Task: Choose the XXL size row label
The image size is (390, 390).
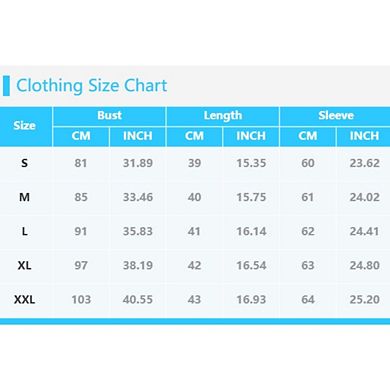Action: point(24,299)
